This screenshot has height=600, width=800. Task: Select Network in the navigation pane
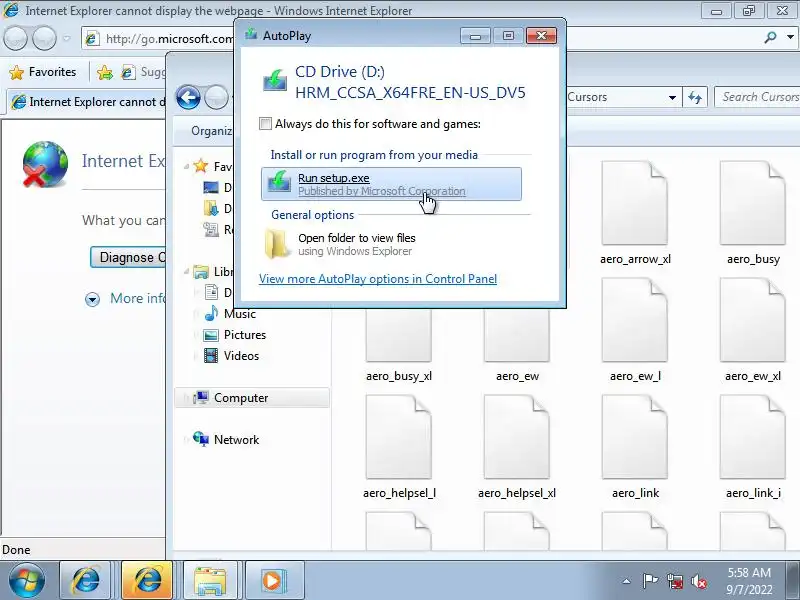coord(236,440)
